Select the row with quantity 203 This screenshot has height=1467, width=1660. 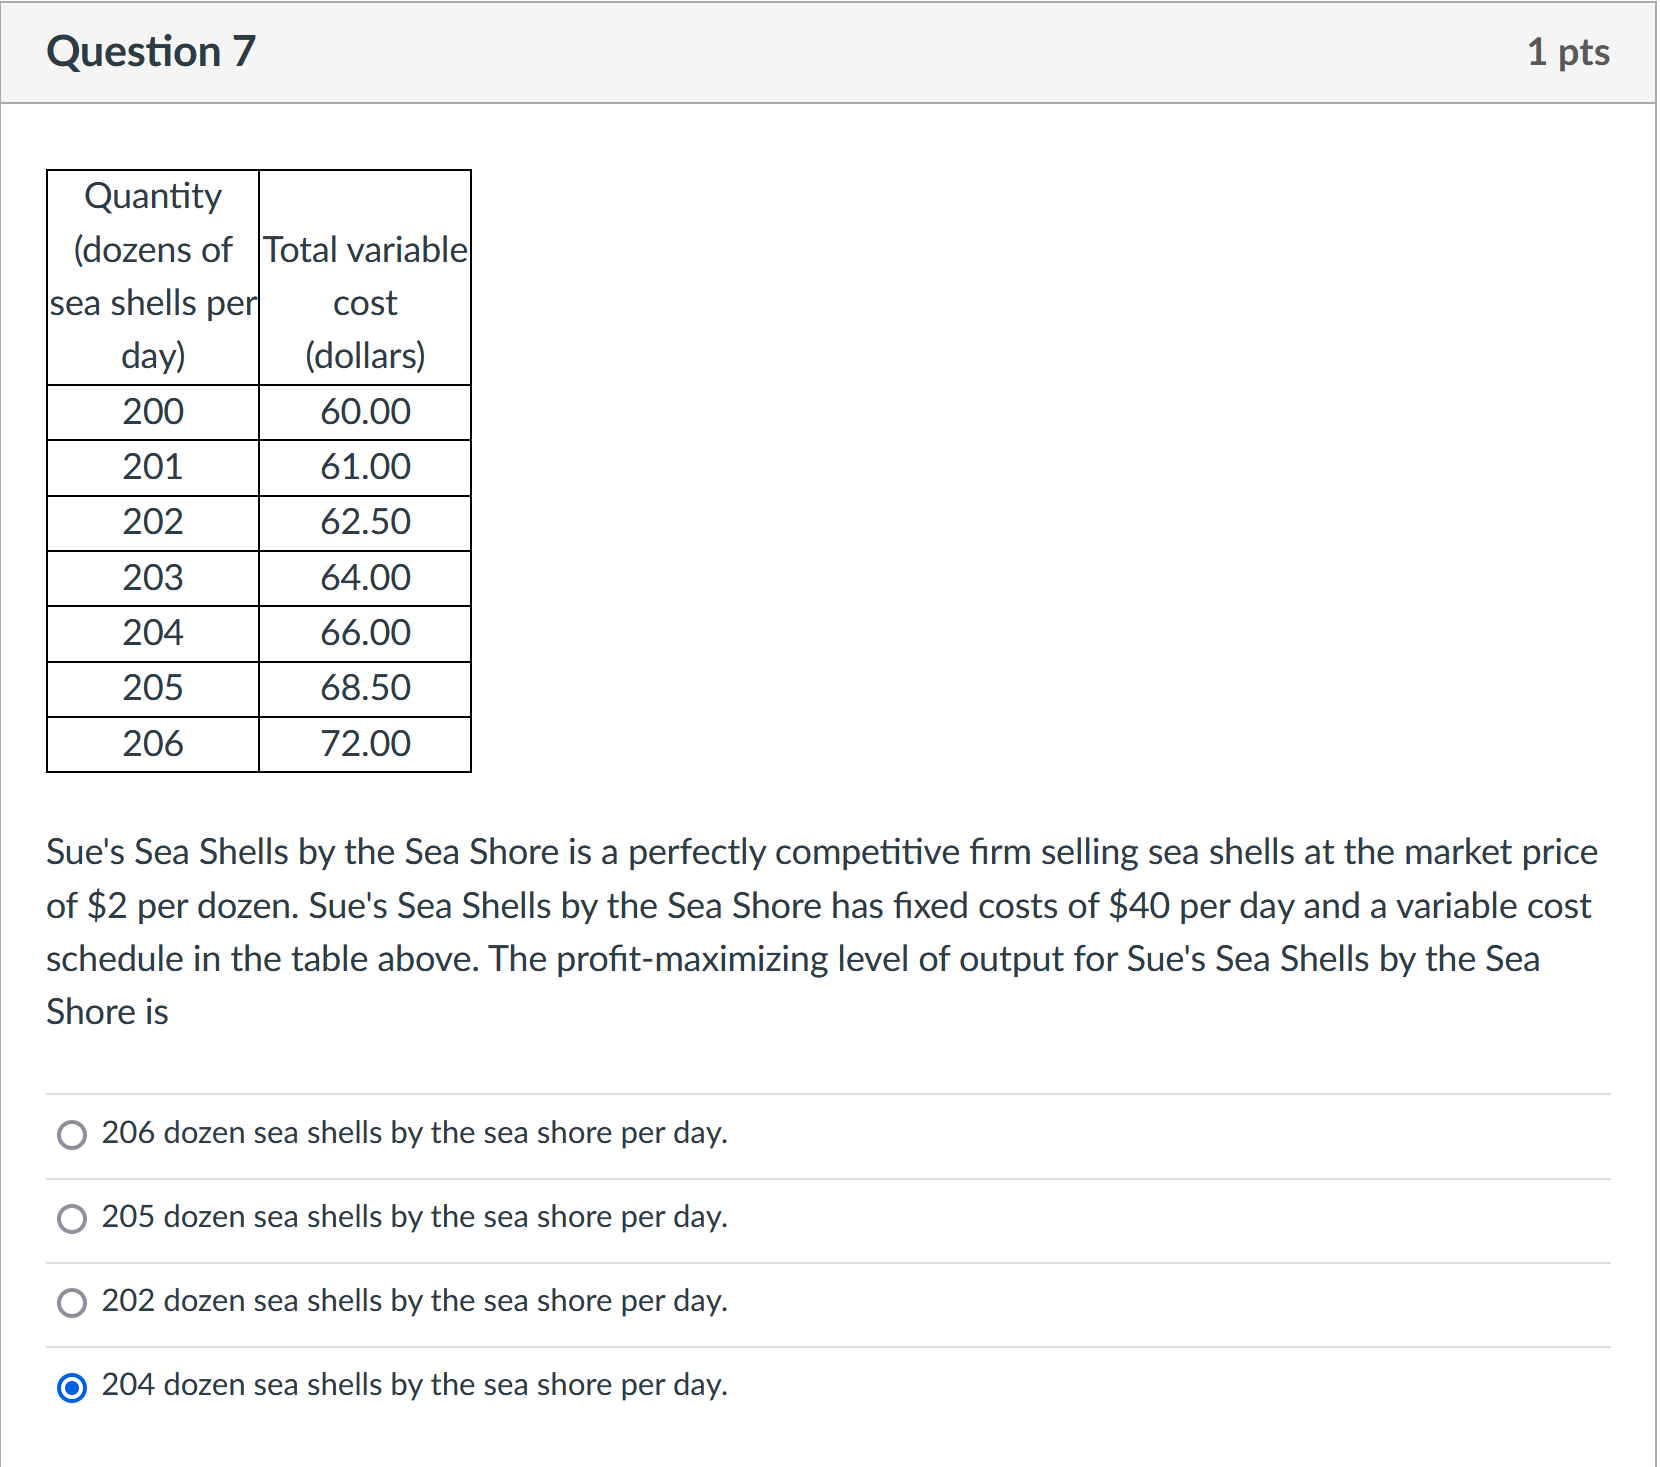click(x=152, y=577)
